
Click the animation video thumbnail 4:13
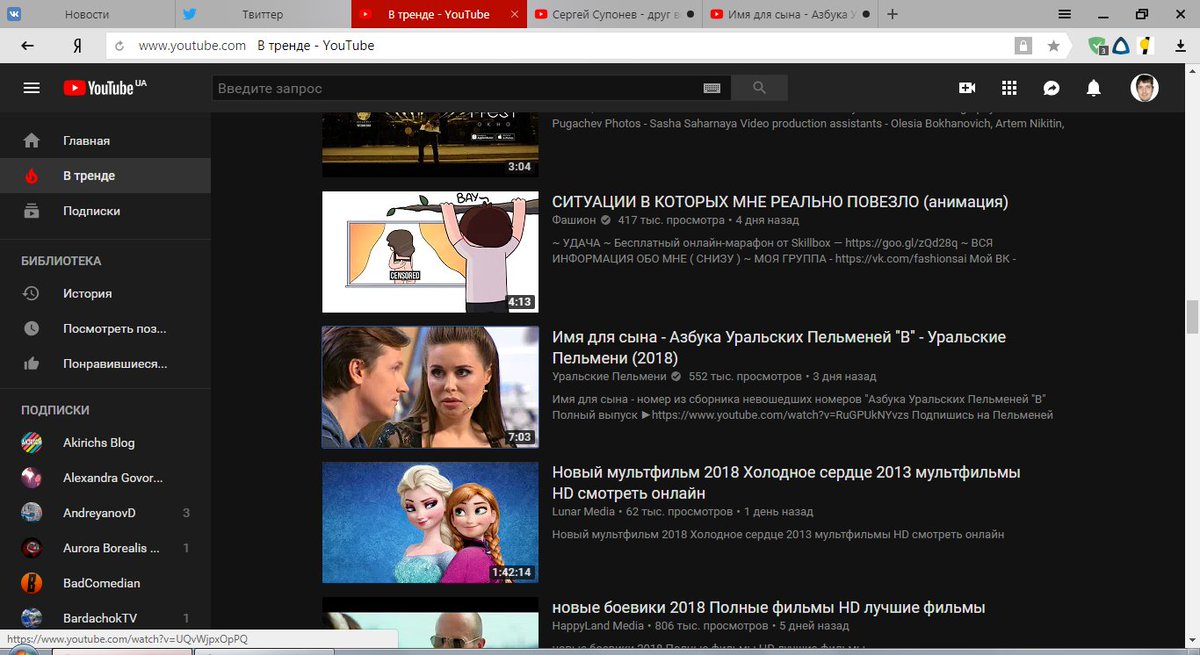(430, 252)
